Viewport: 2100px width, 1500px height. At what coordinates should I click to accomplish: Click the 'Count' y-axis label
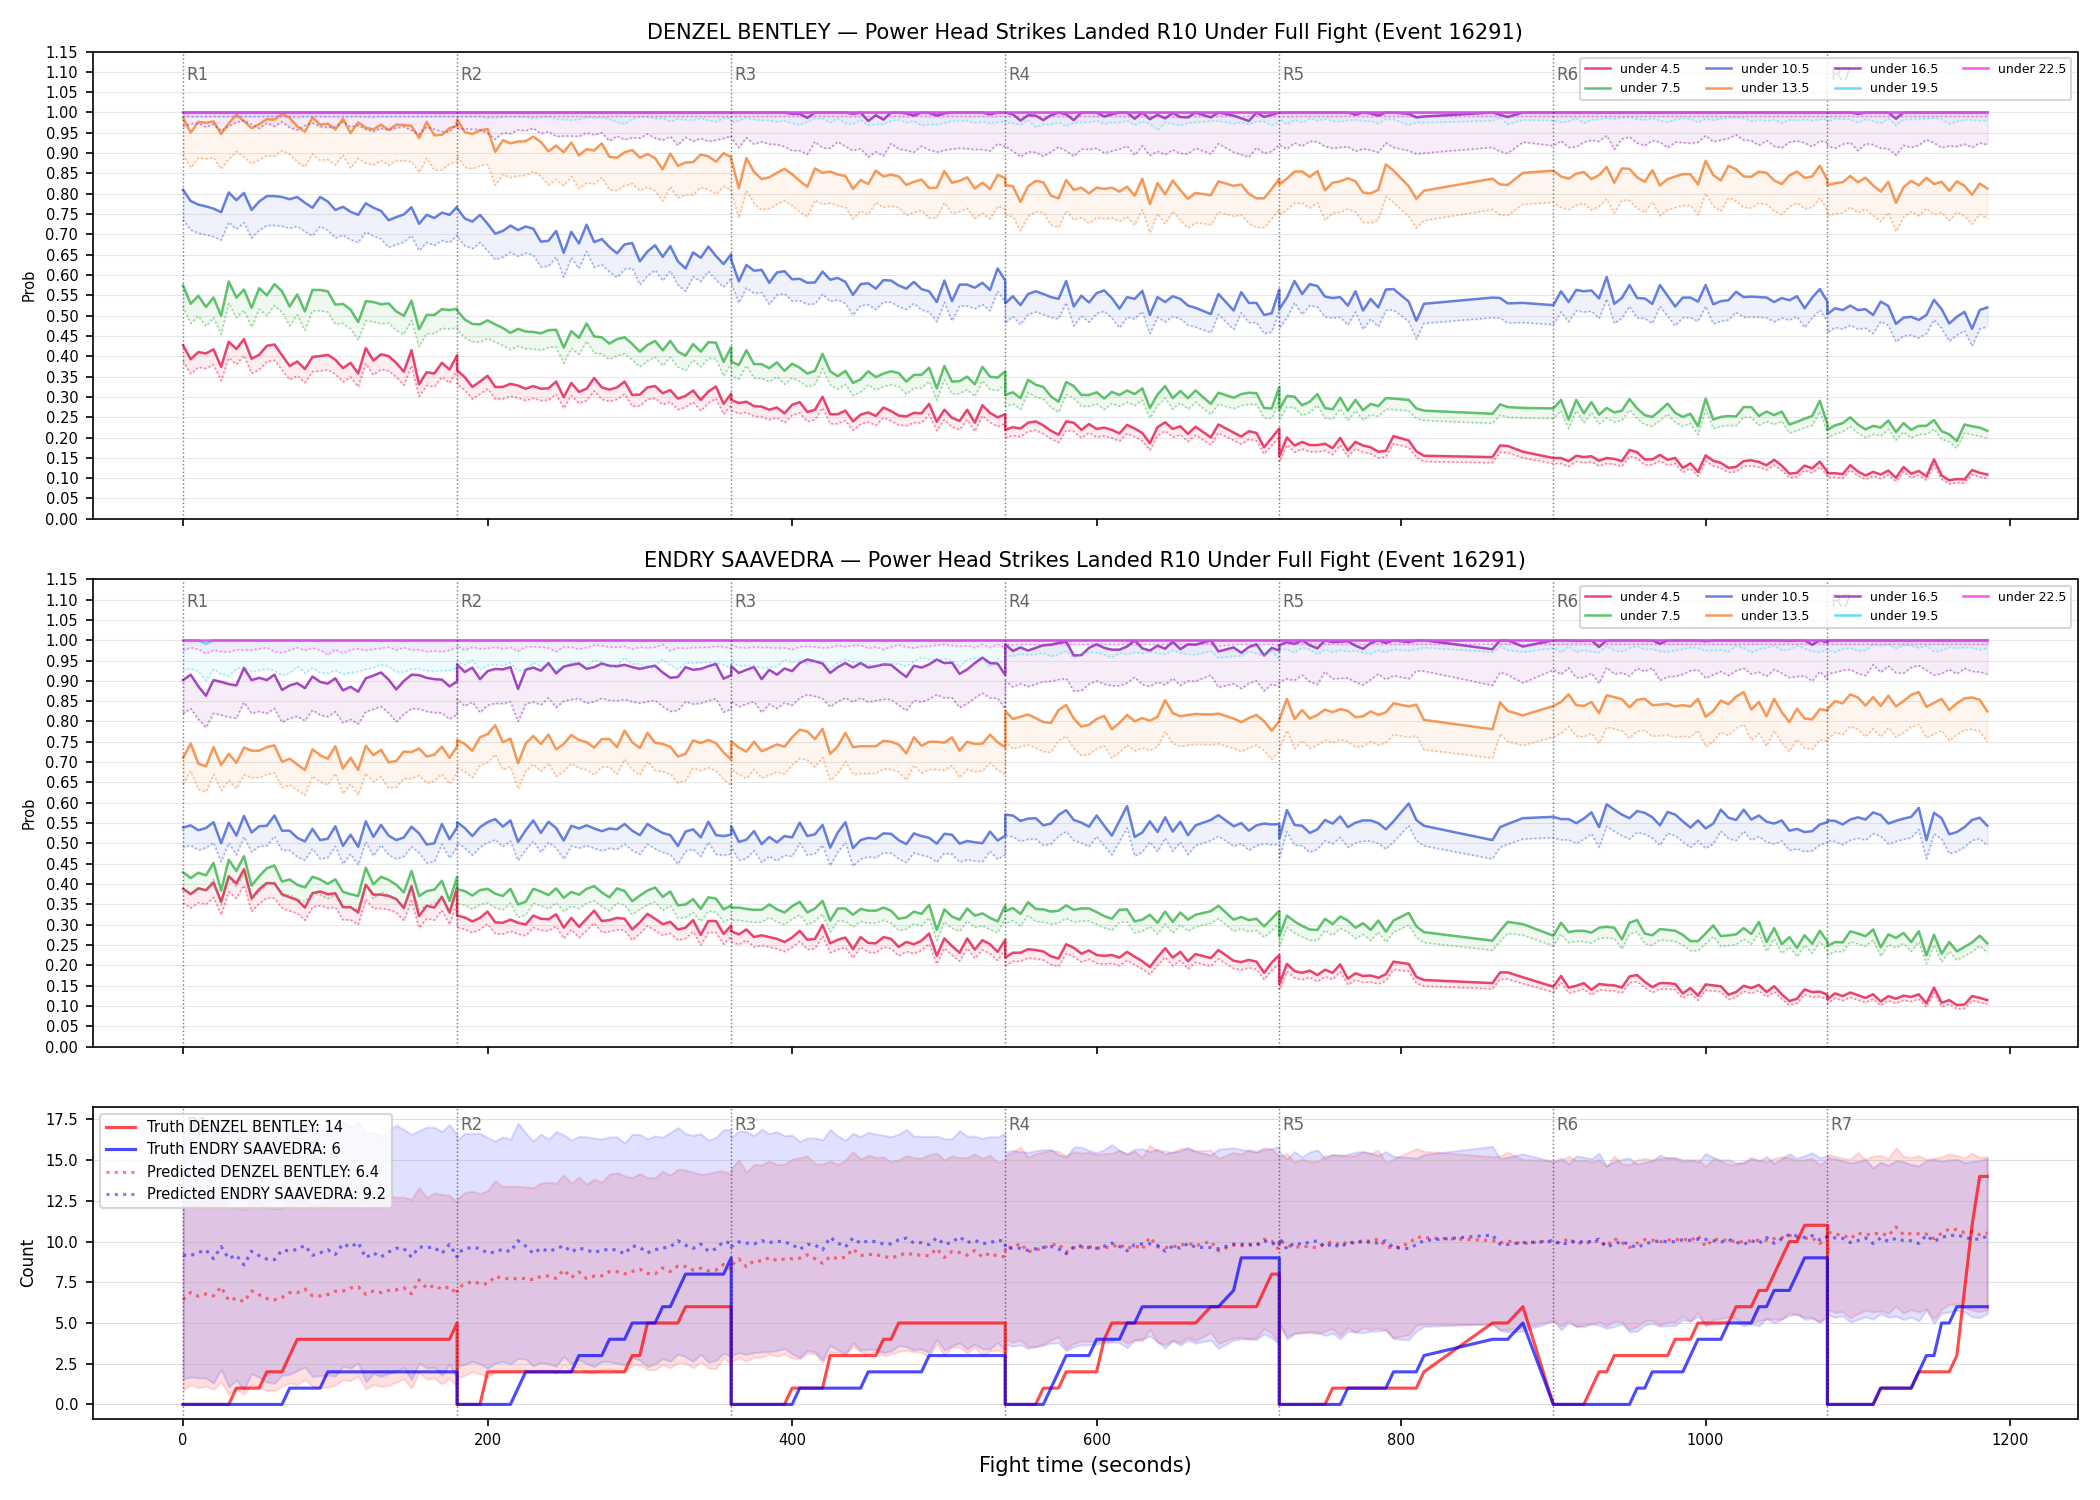point(27,1263)
